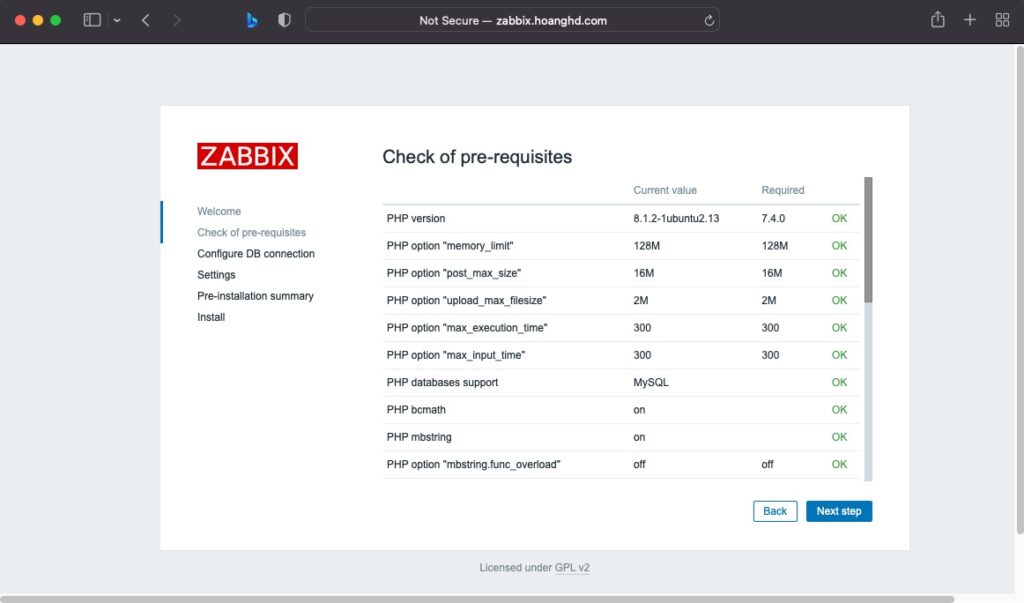
Task: Click PHP option "post_max_size" row label
Action: pyautogui.click(x=454, y=273)
